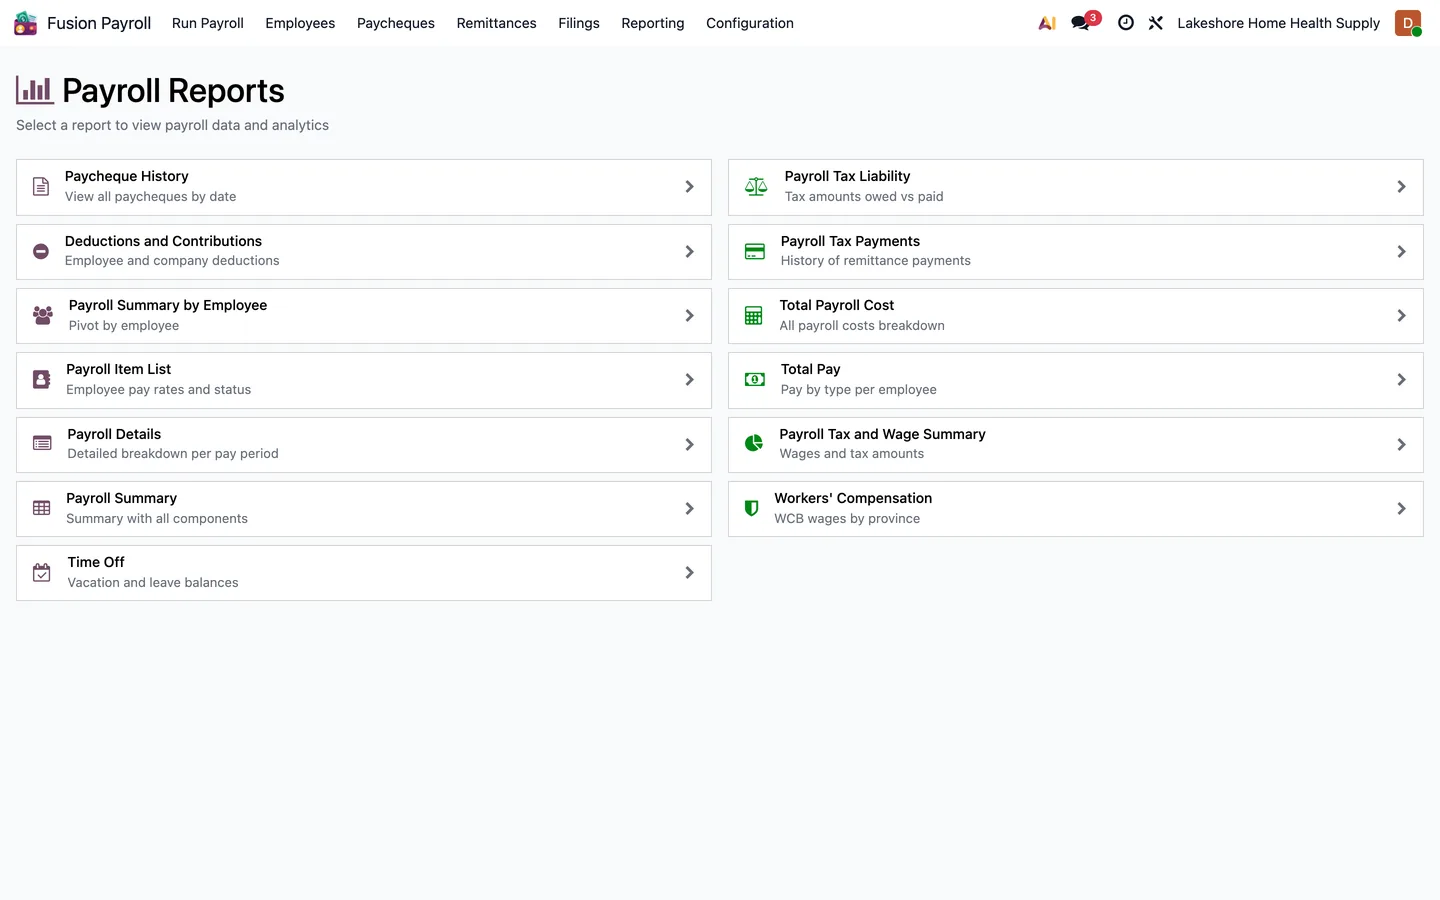The height and width of the screenshot is (900, 1440).
Task: Click the Payroll Tax and Wage pie chart icon
Action: pyautogui.click(x=754, y=444)
